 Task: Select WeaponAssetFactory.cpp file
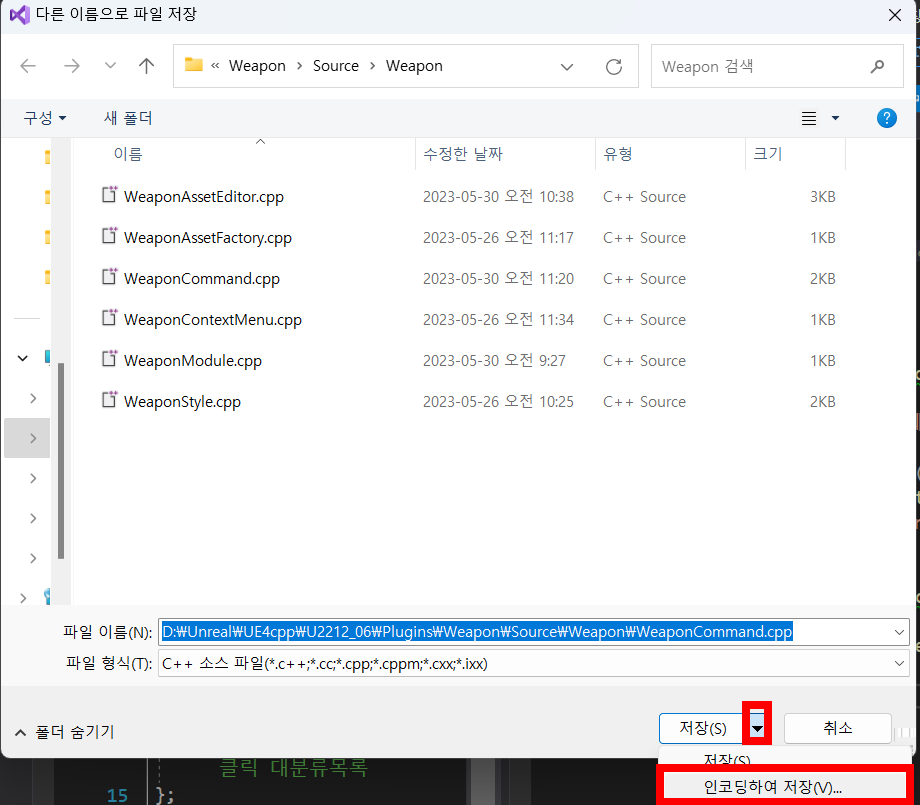point(208,238)
